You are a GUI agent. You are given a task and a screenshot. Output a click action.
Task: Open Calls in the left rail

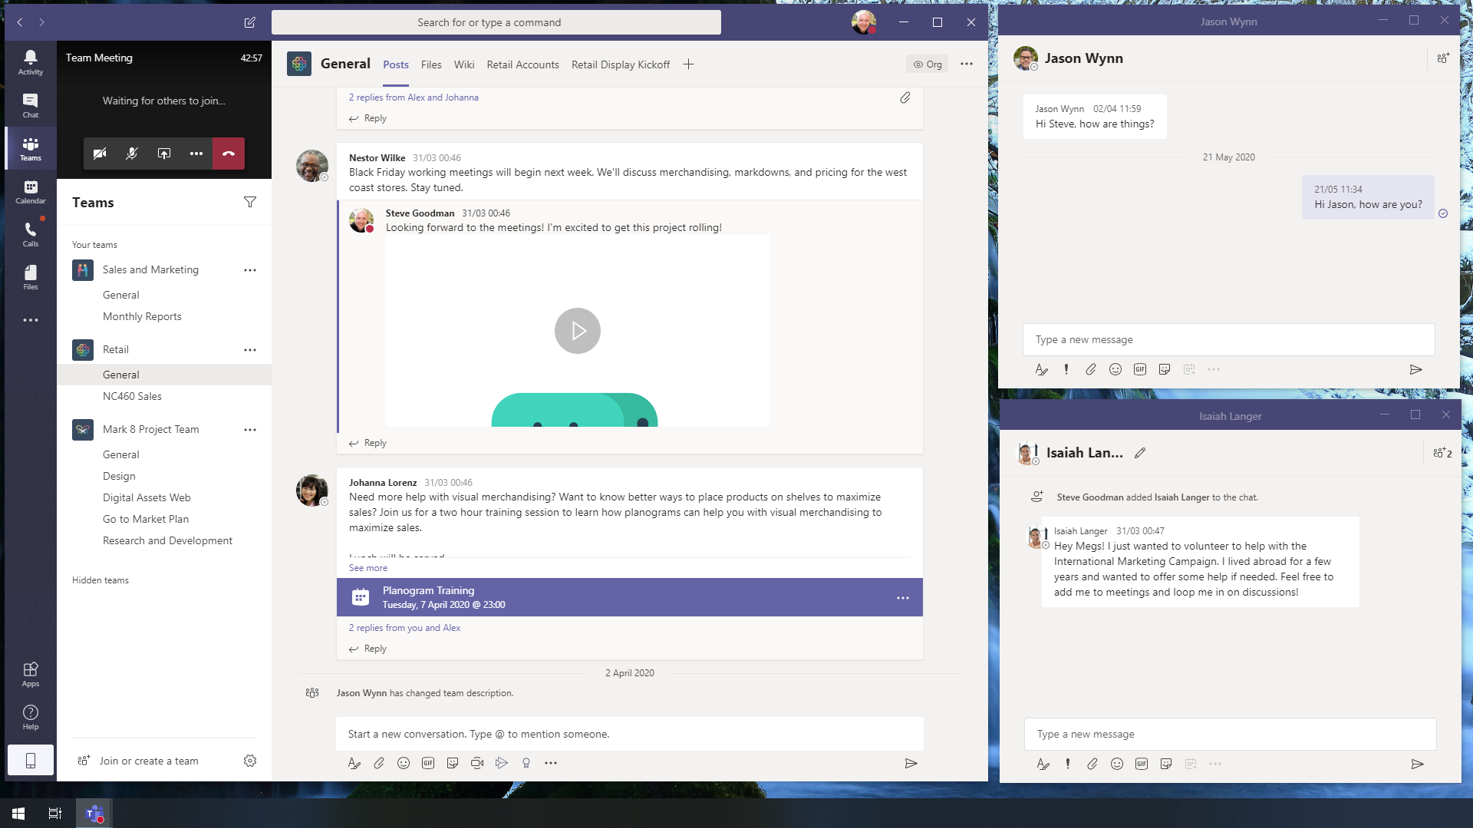click(x=30, y=234)
